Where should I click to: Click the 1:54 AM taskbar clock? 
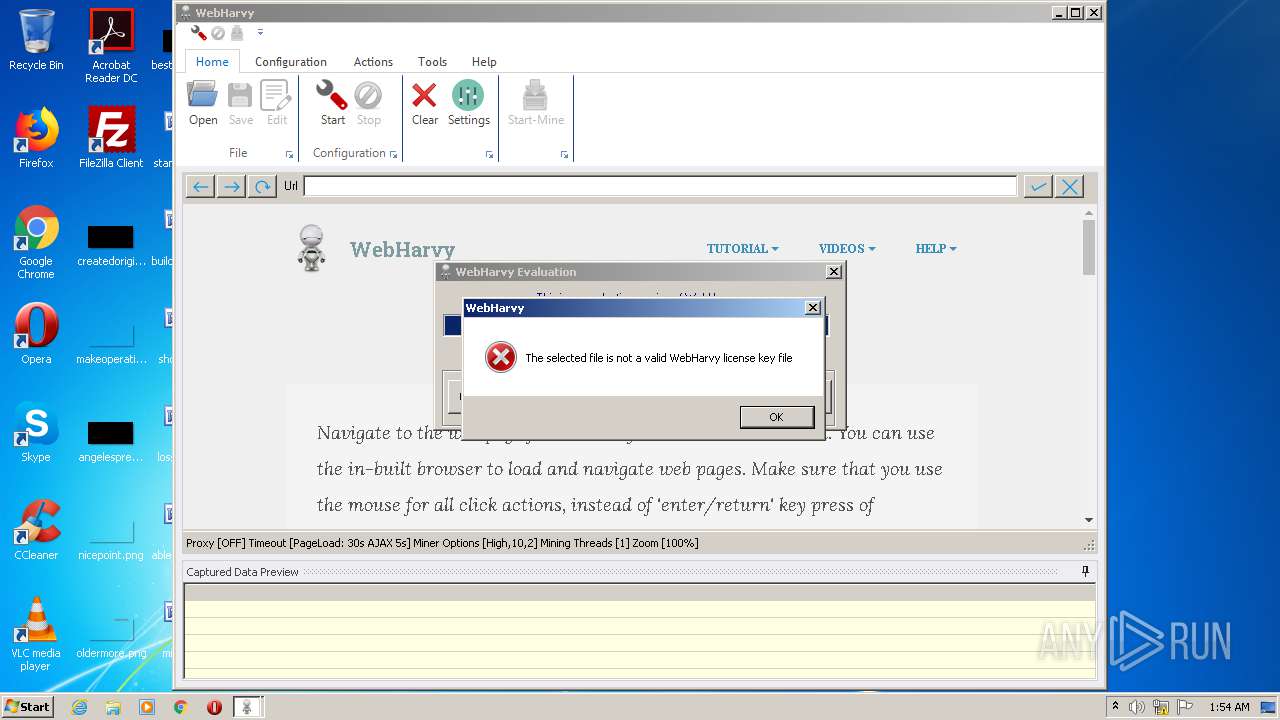click(1229, 707)
